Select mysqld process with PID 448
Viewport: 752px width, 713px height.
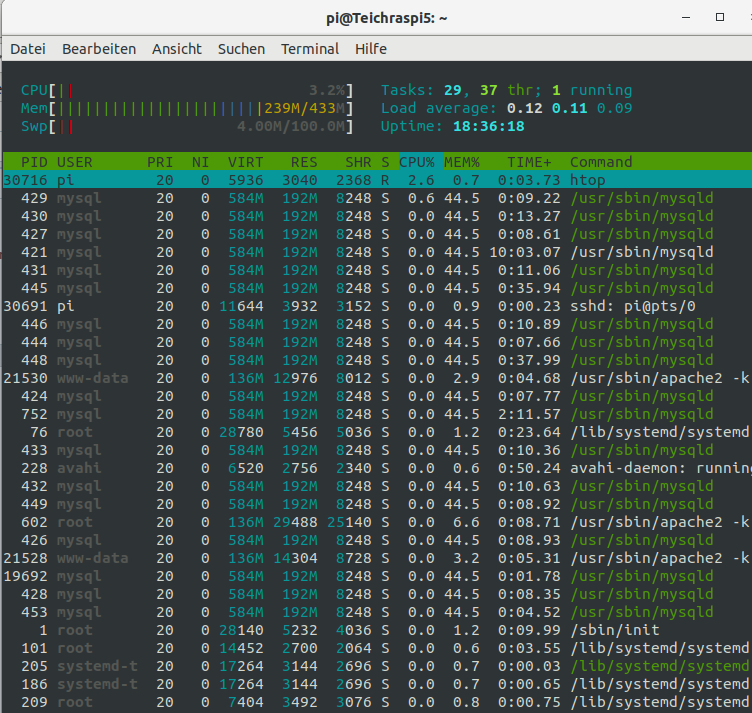(377, 360)
